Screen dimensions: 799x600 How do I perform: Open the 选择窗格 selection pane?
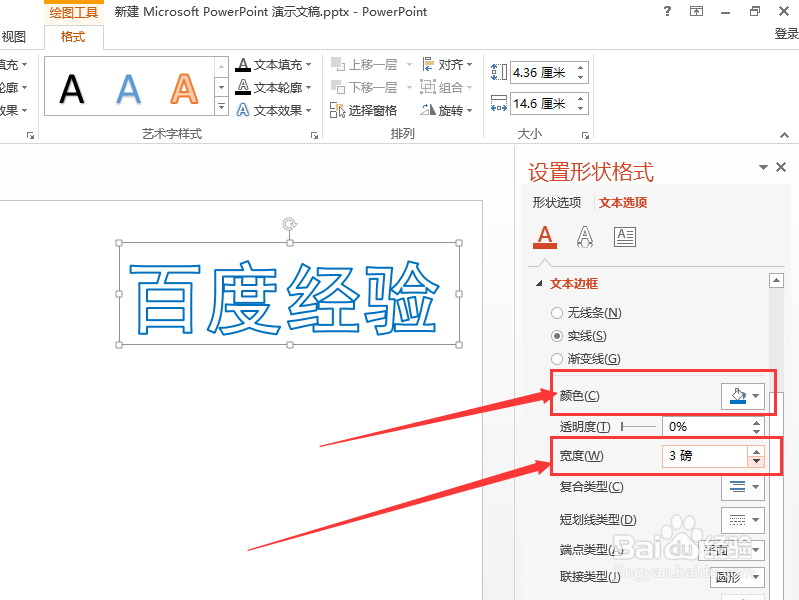point(364,110)
